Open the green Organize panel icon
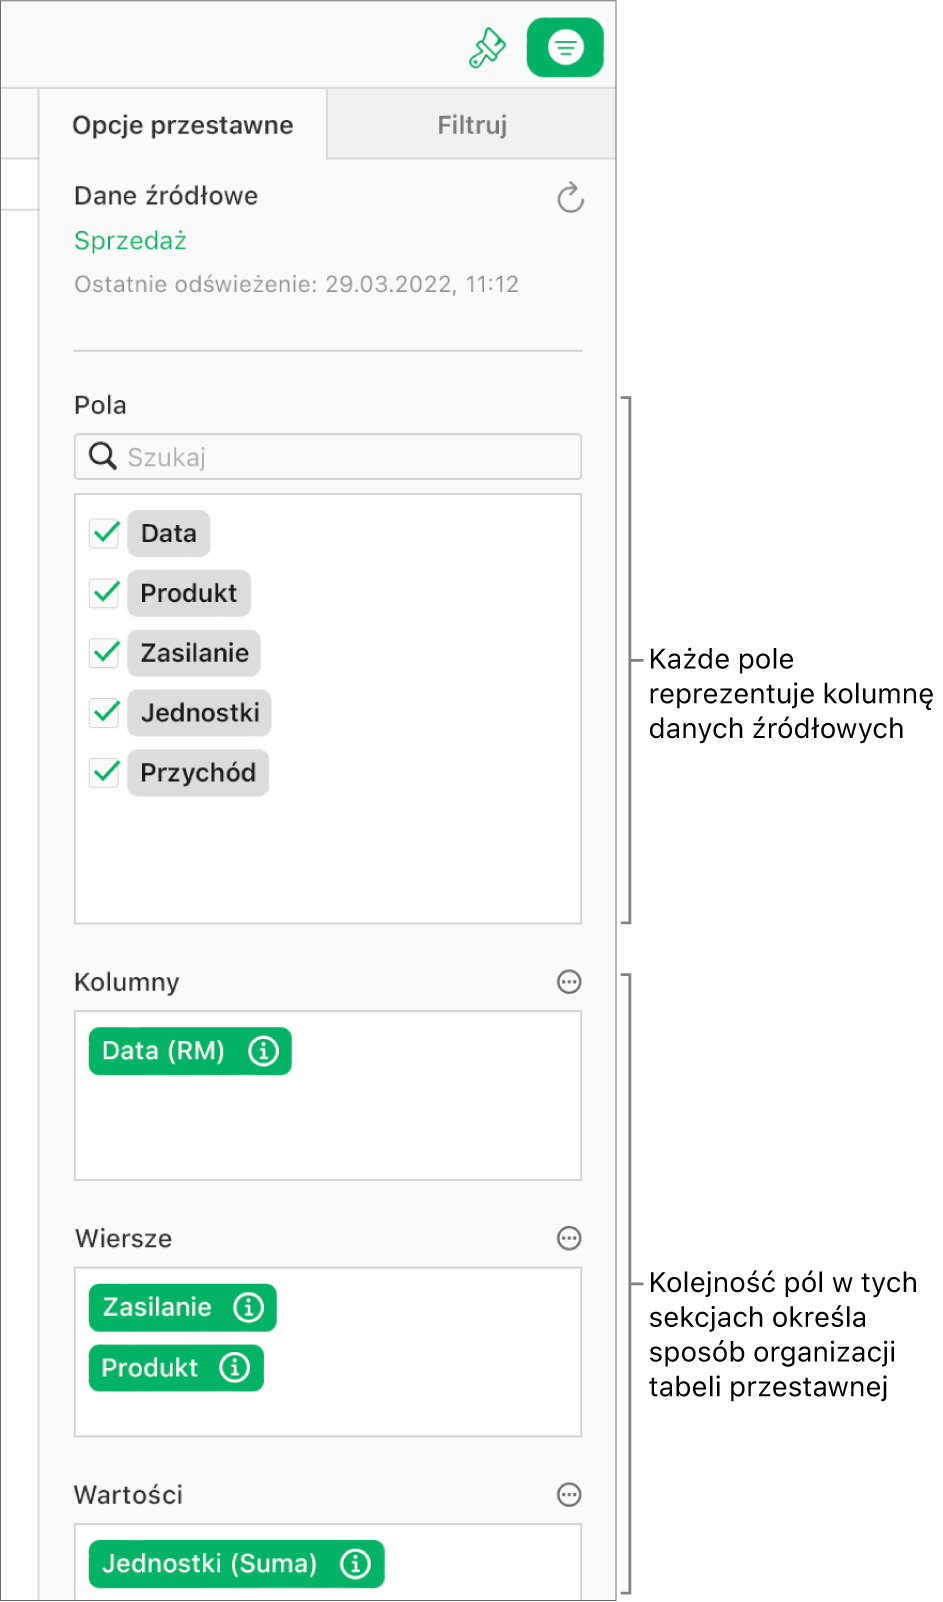This screenshot has width=943, height=1602. (564, 45)
